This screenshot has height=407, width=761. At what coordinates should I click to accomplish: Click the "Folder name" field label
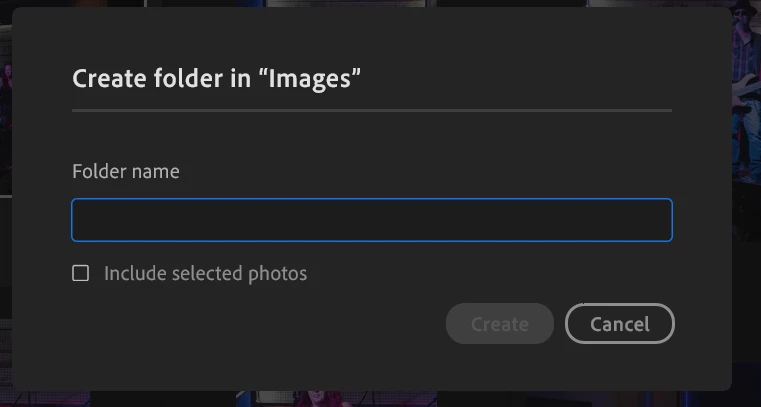tap(126, 171)
